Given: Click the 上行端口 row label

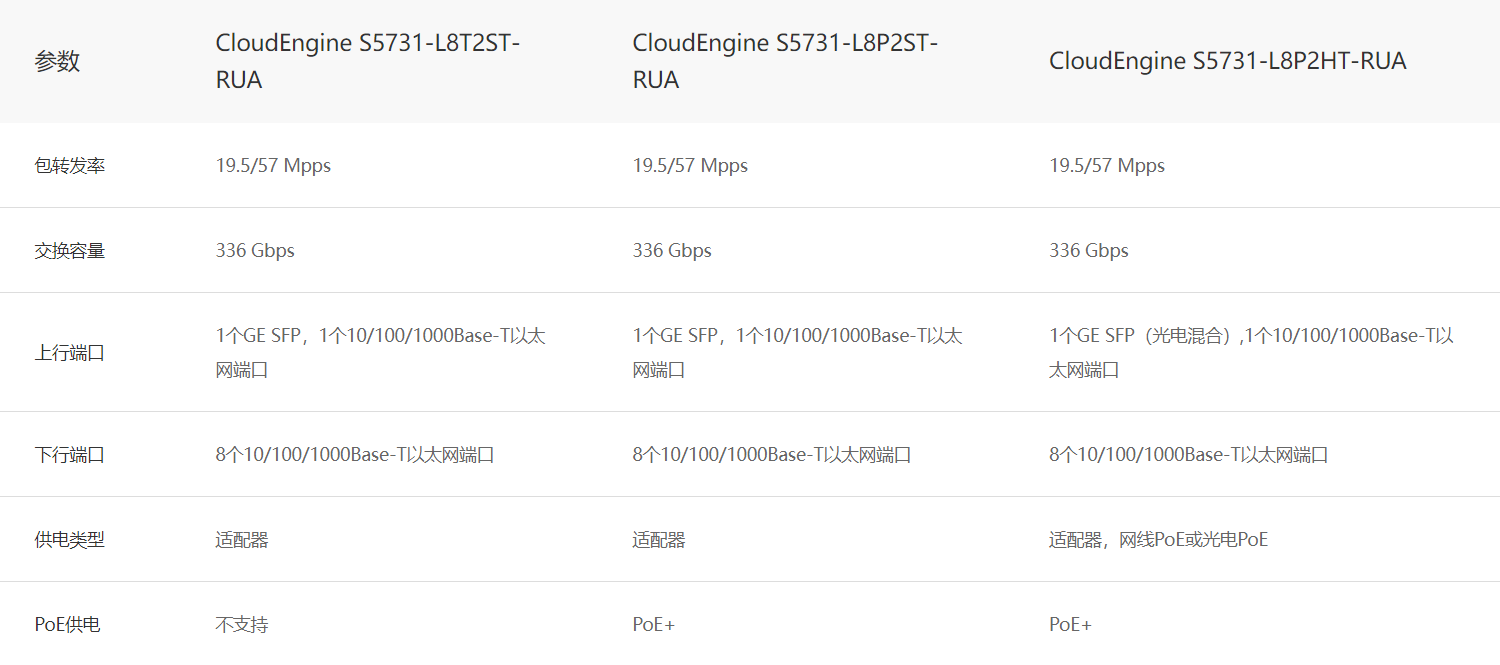Looking at the screenshot, I should pyautogui.click(x=69, y=353).
